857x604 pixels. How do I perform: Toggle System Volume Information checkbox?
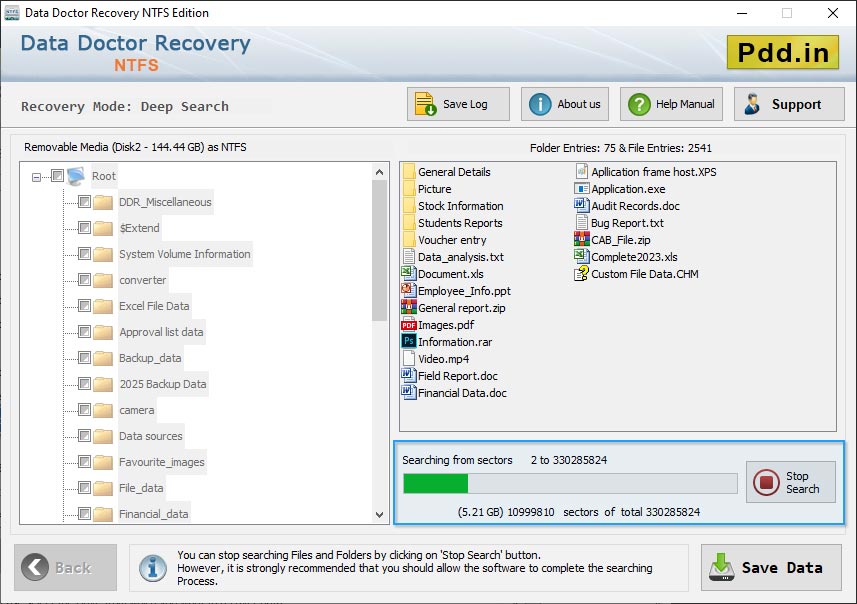tap(84, 254)
